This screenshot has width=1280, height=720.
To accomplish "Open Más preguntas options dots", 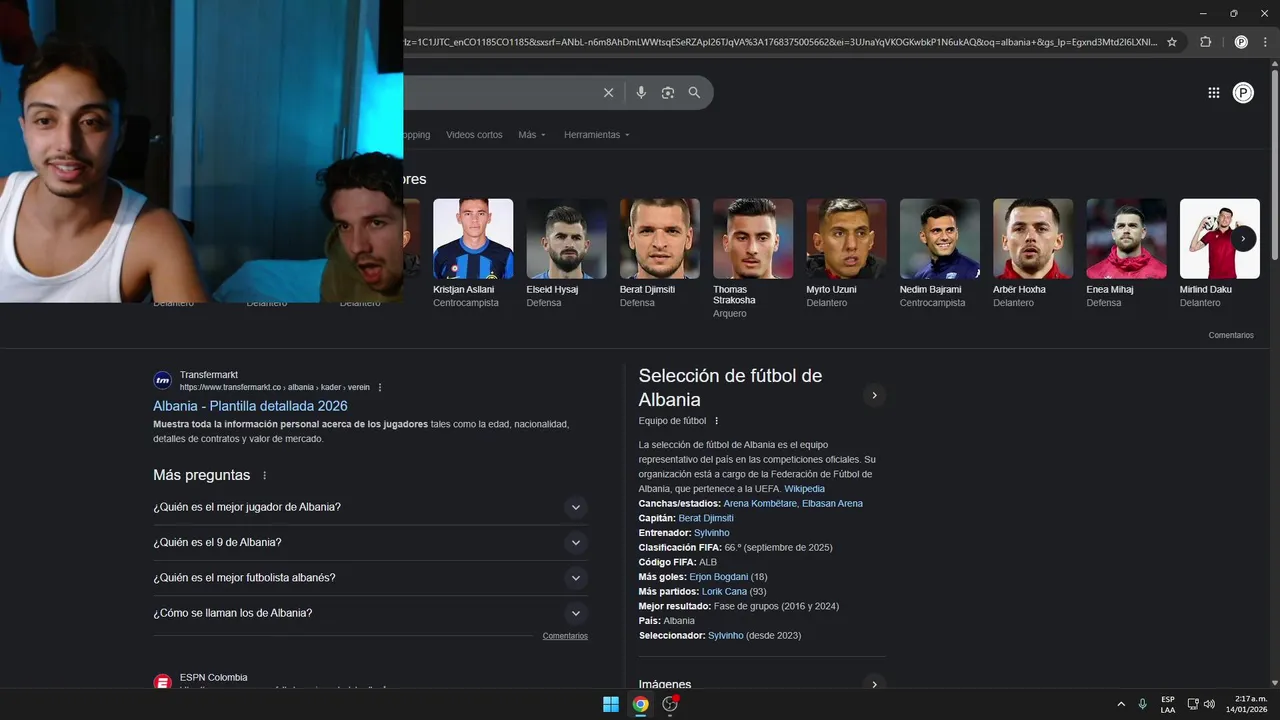I will point(264,476).
